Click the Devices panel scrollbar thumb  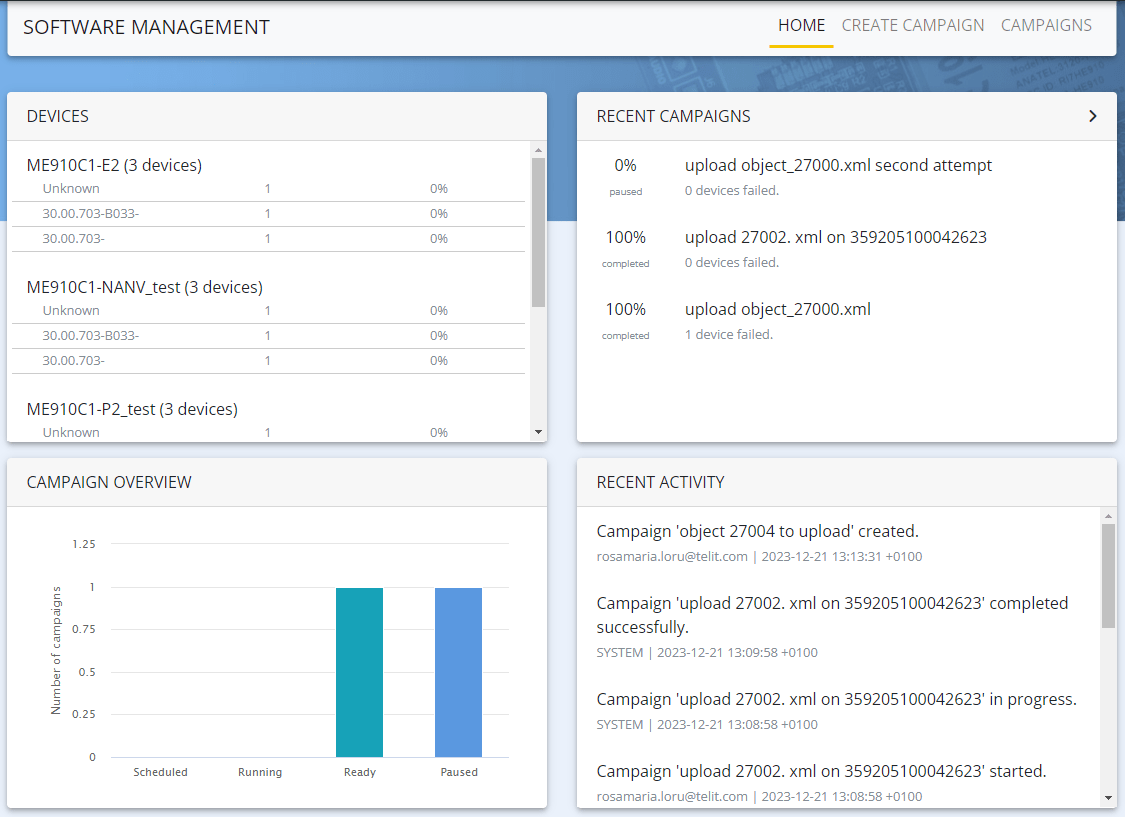(538, 232)
